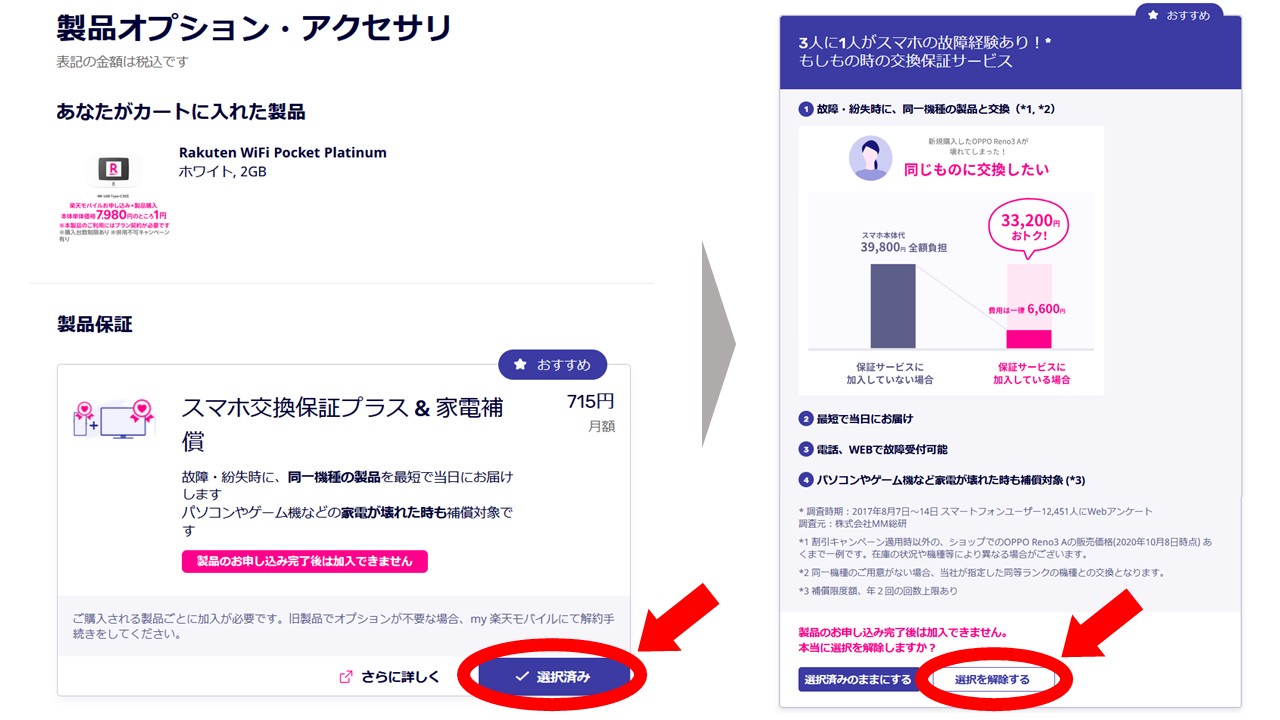Click the checkmark icon in 選択済み button

pos(521,677)
